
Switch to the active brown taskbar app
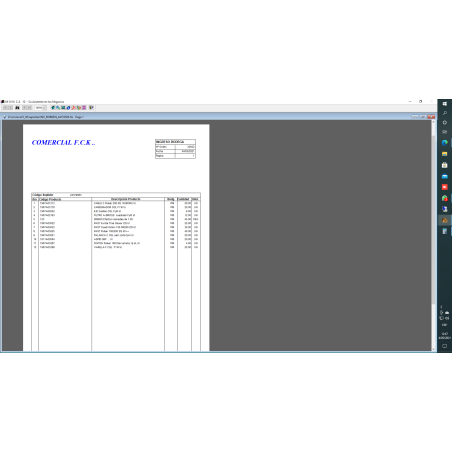[x=445, y=220]
